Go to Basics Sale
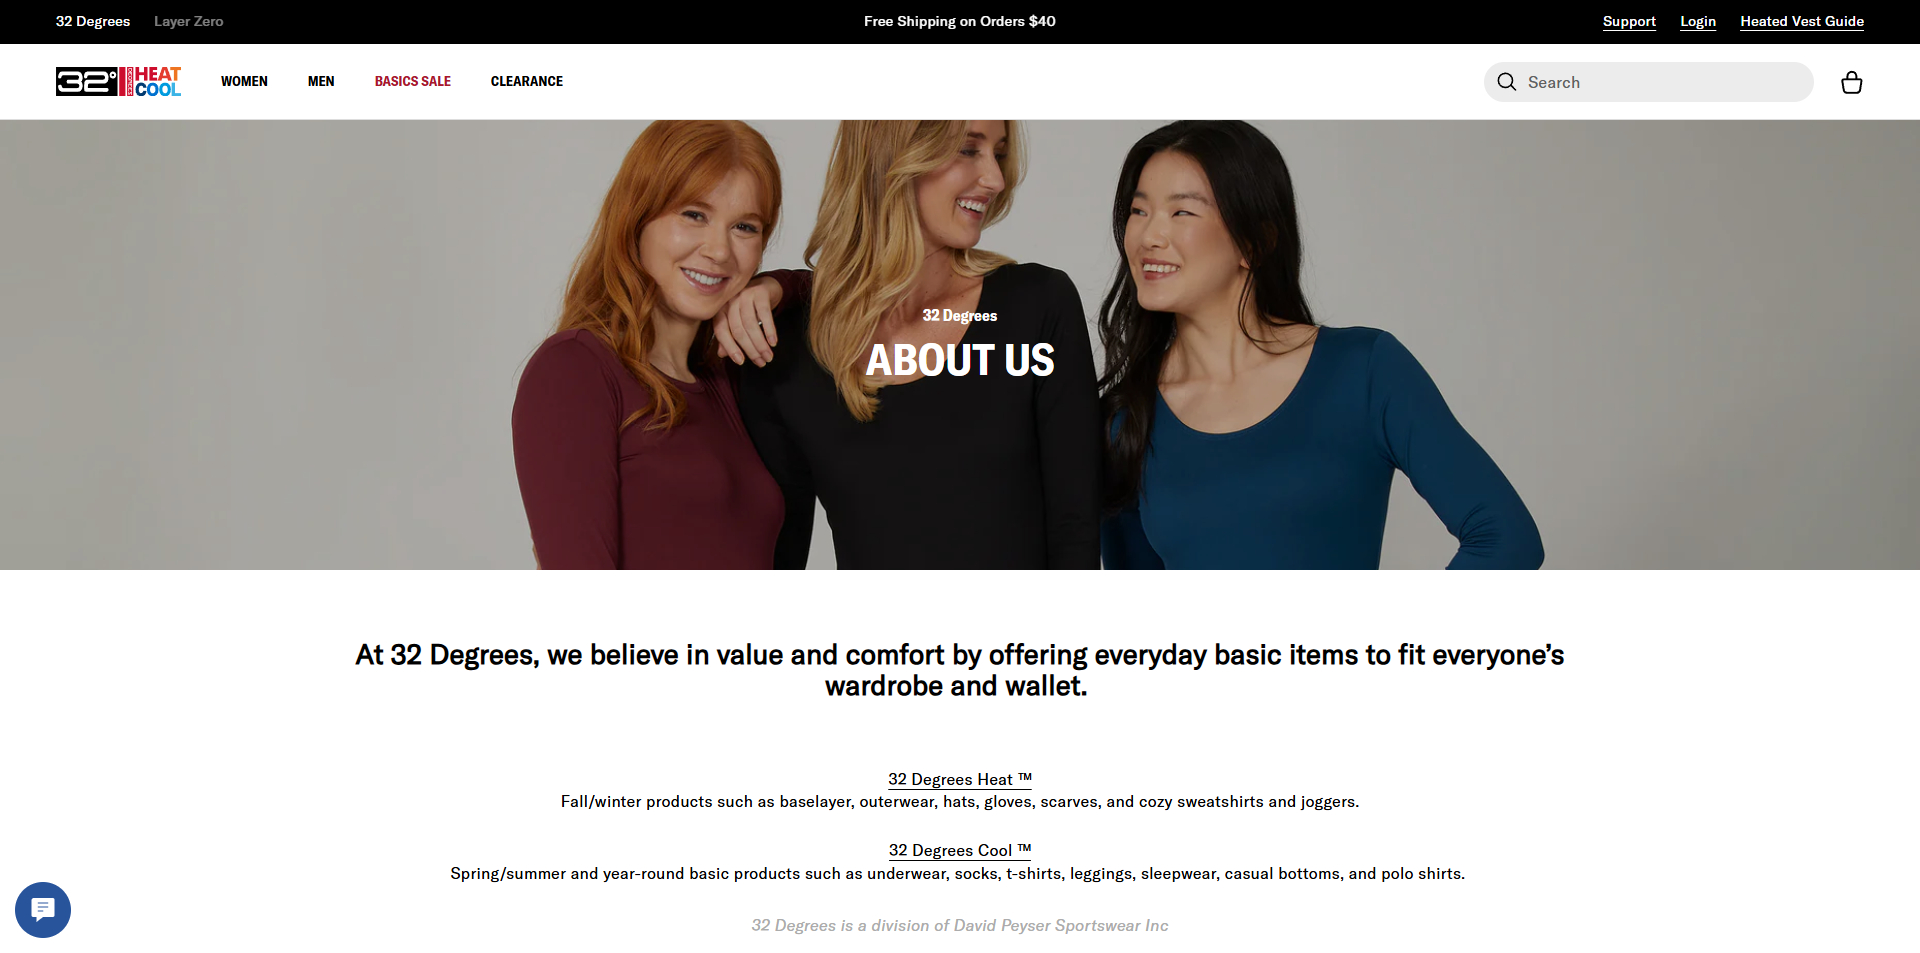1920x953 pixels. tap(413, 81)
